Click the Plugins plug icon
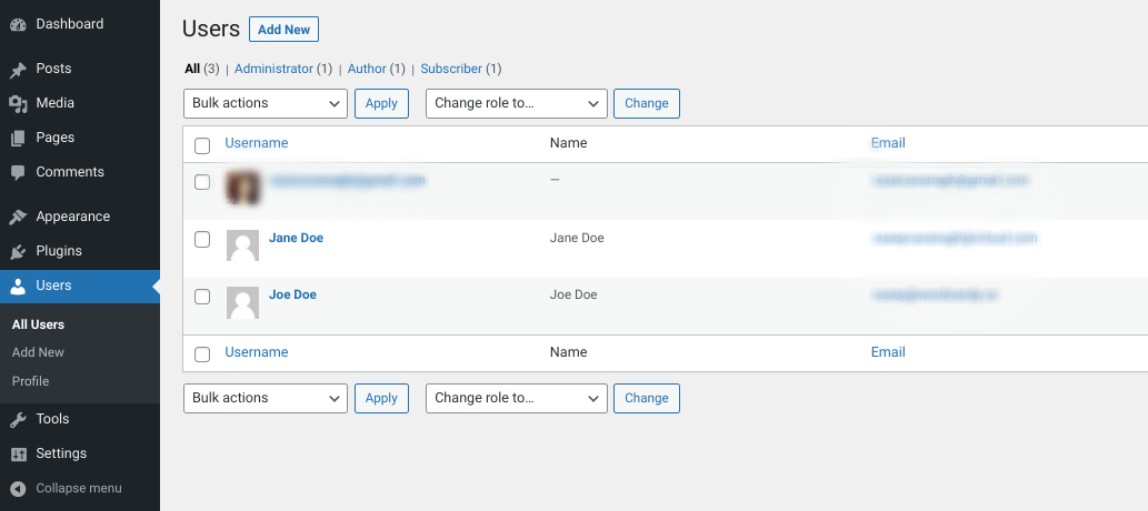This screenshot has width=1148, height=511. tap(18, 252)
